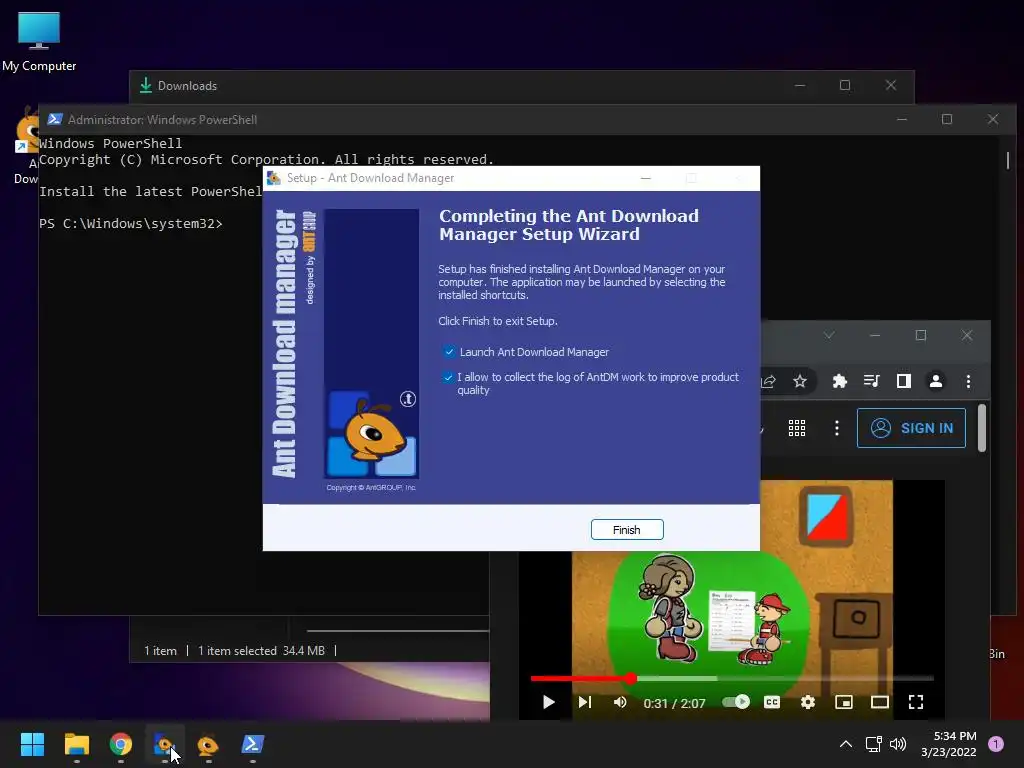Image resolution: width=1024 pixels, height=768 pixels.
Task: Toggle closed captions on the video
Action: [x=772, y=702]
